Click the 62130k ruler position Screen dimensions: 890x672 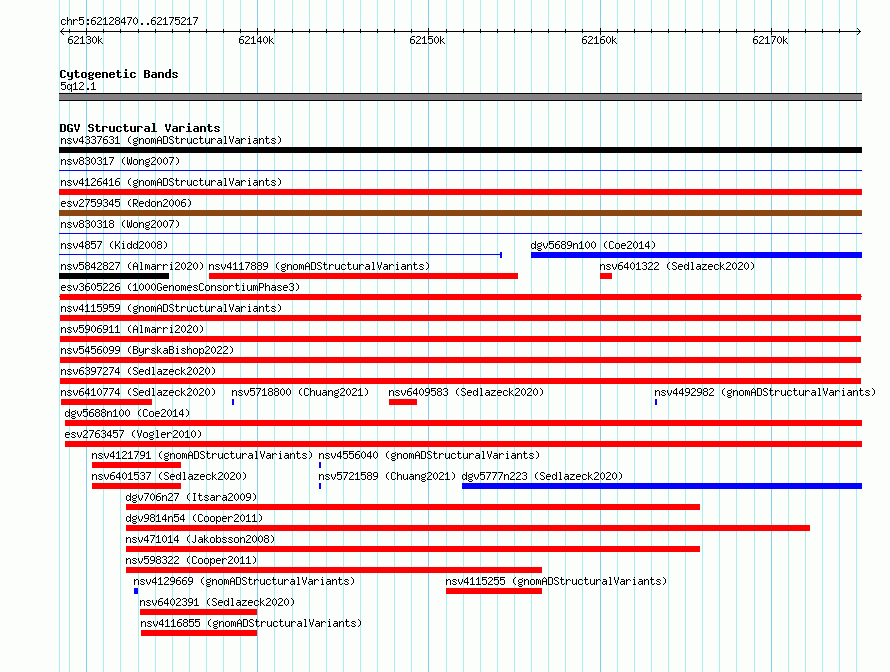85,40
